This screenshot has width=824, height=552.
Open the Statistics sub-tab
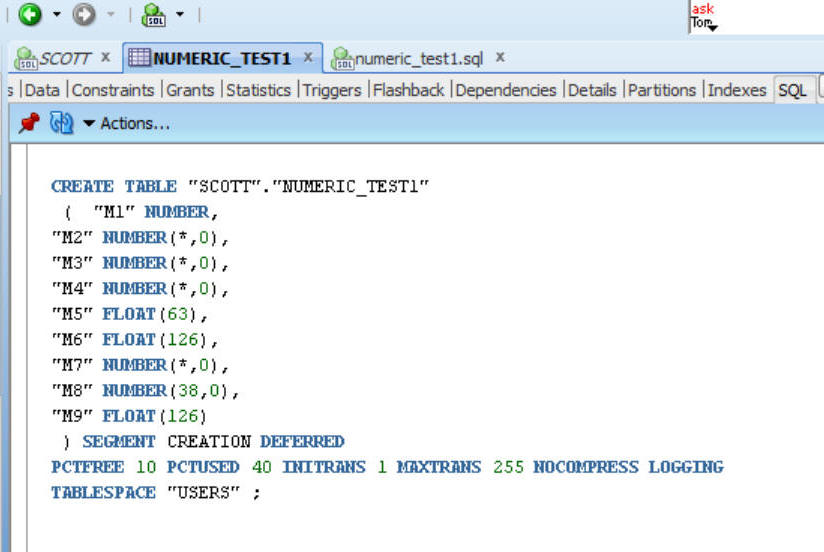(x=258, y=90)
